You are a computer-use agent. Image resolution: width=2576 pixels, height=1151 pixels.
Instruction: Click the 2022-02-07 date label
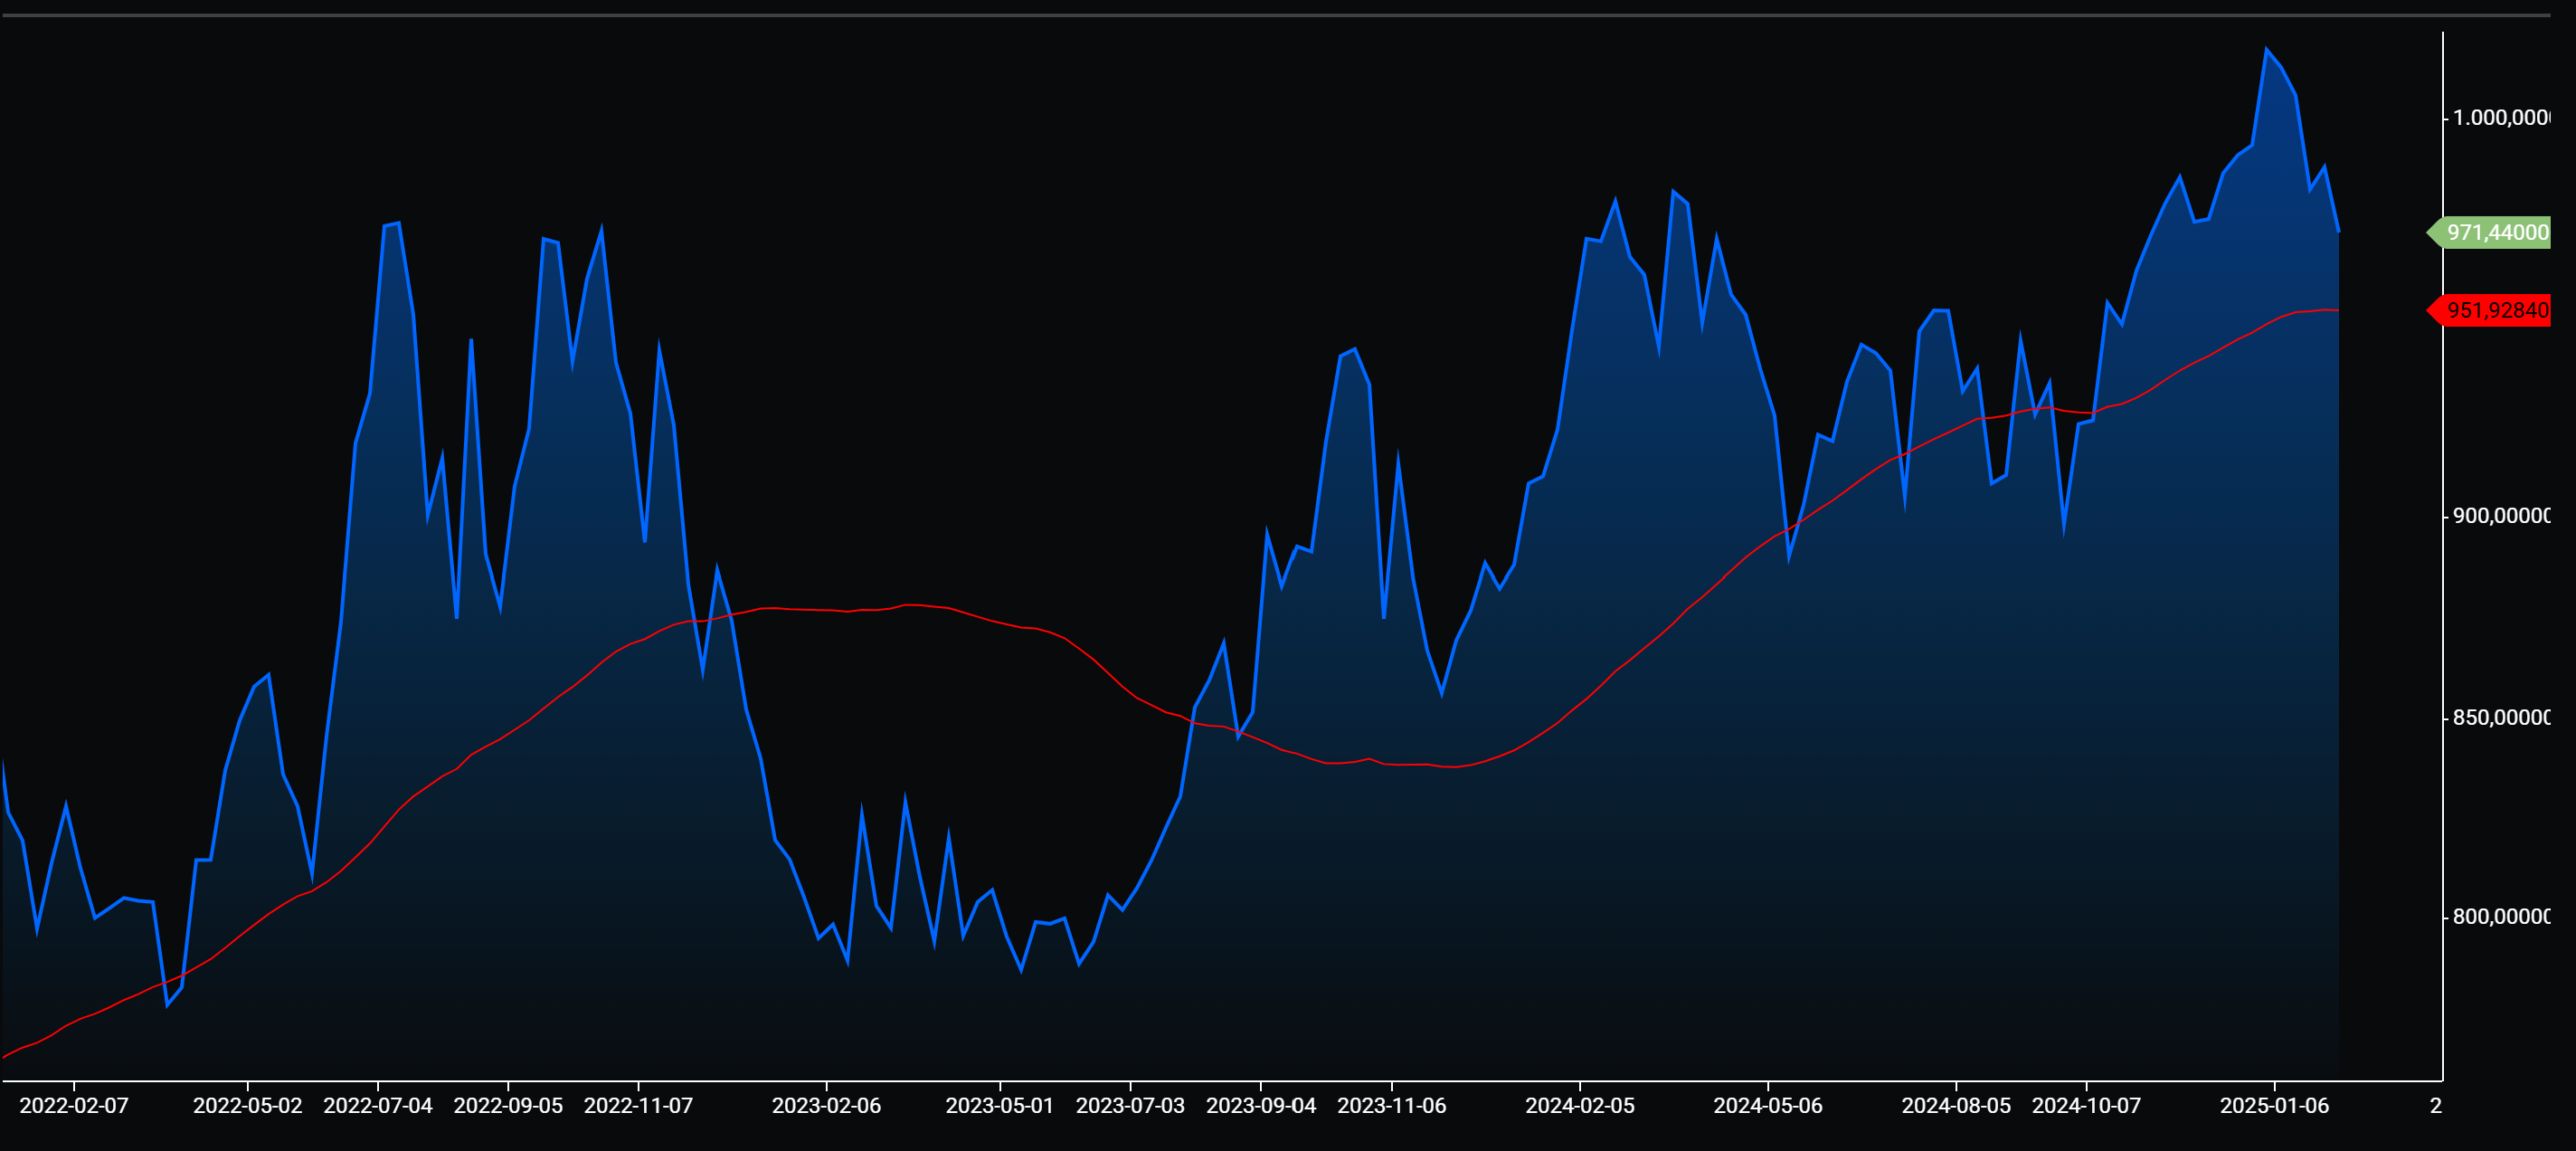tap(74, 1106)
